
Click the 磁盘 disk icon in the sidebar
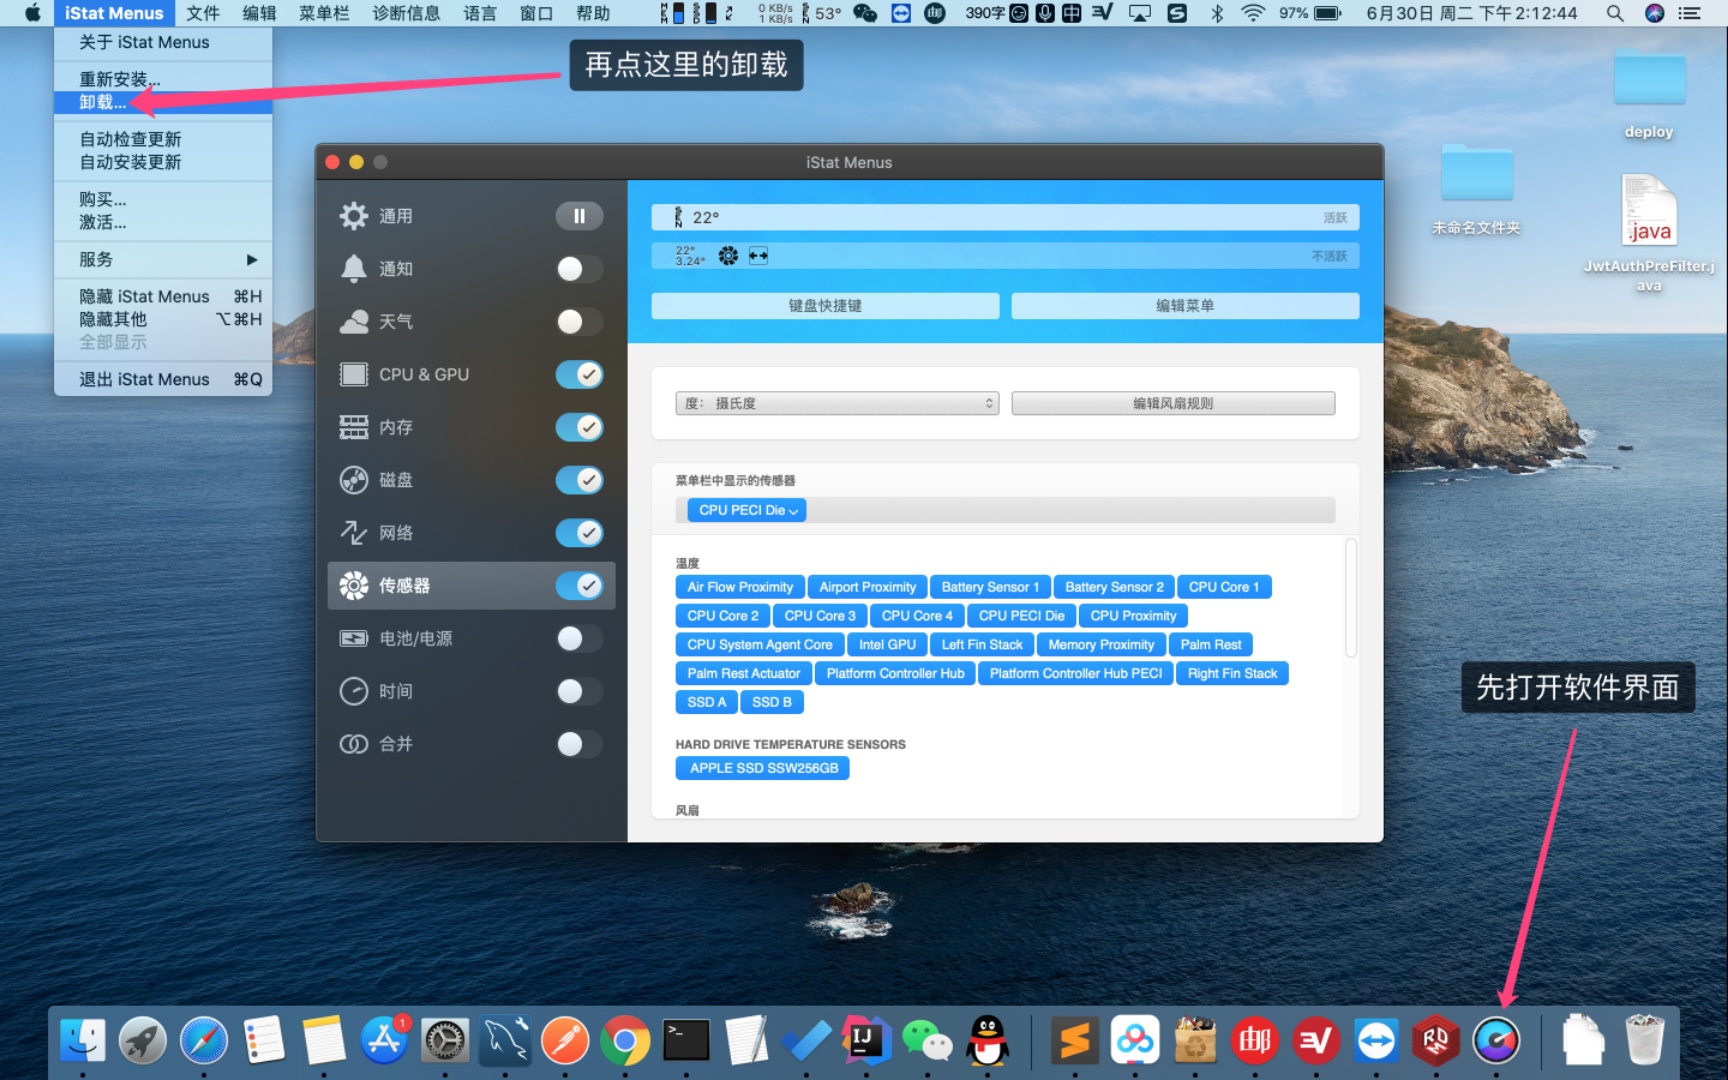click(x=353, y=480)
